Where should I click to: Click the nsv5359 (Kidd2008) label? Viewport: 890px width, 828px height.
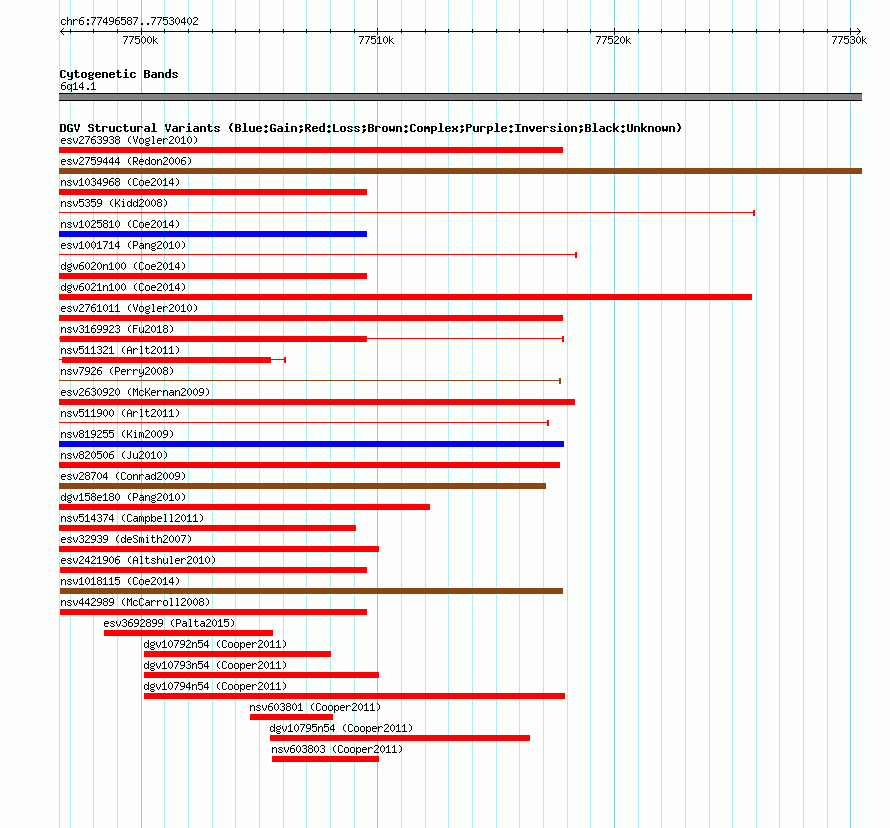[114, 203]
